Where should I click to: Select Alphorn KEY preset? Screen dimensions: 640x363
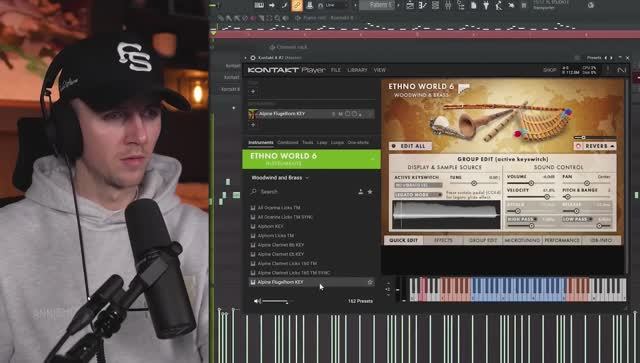(311, 226)
